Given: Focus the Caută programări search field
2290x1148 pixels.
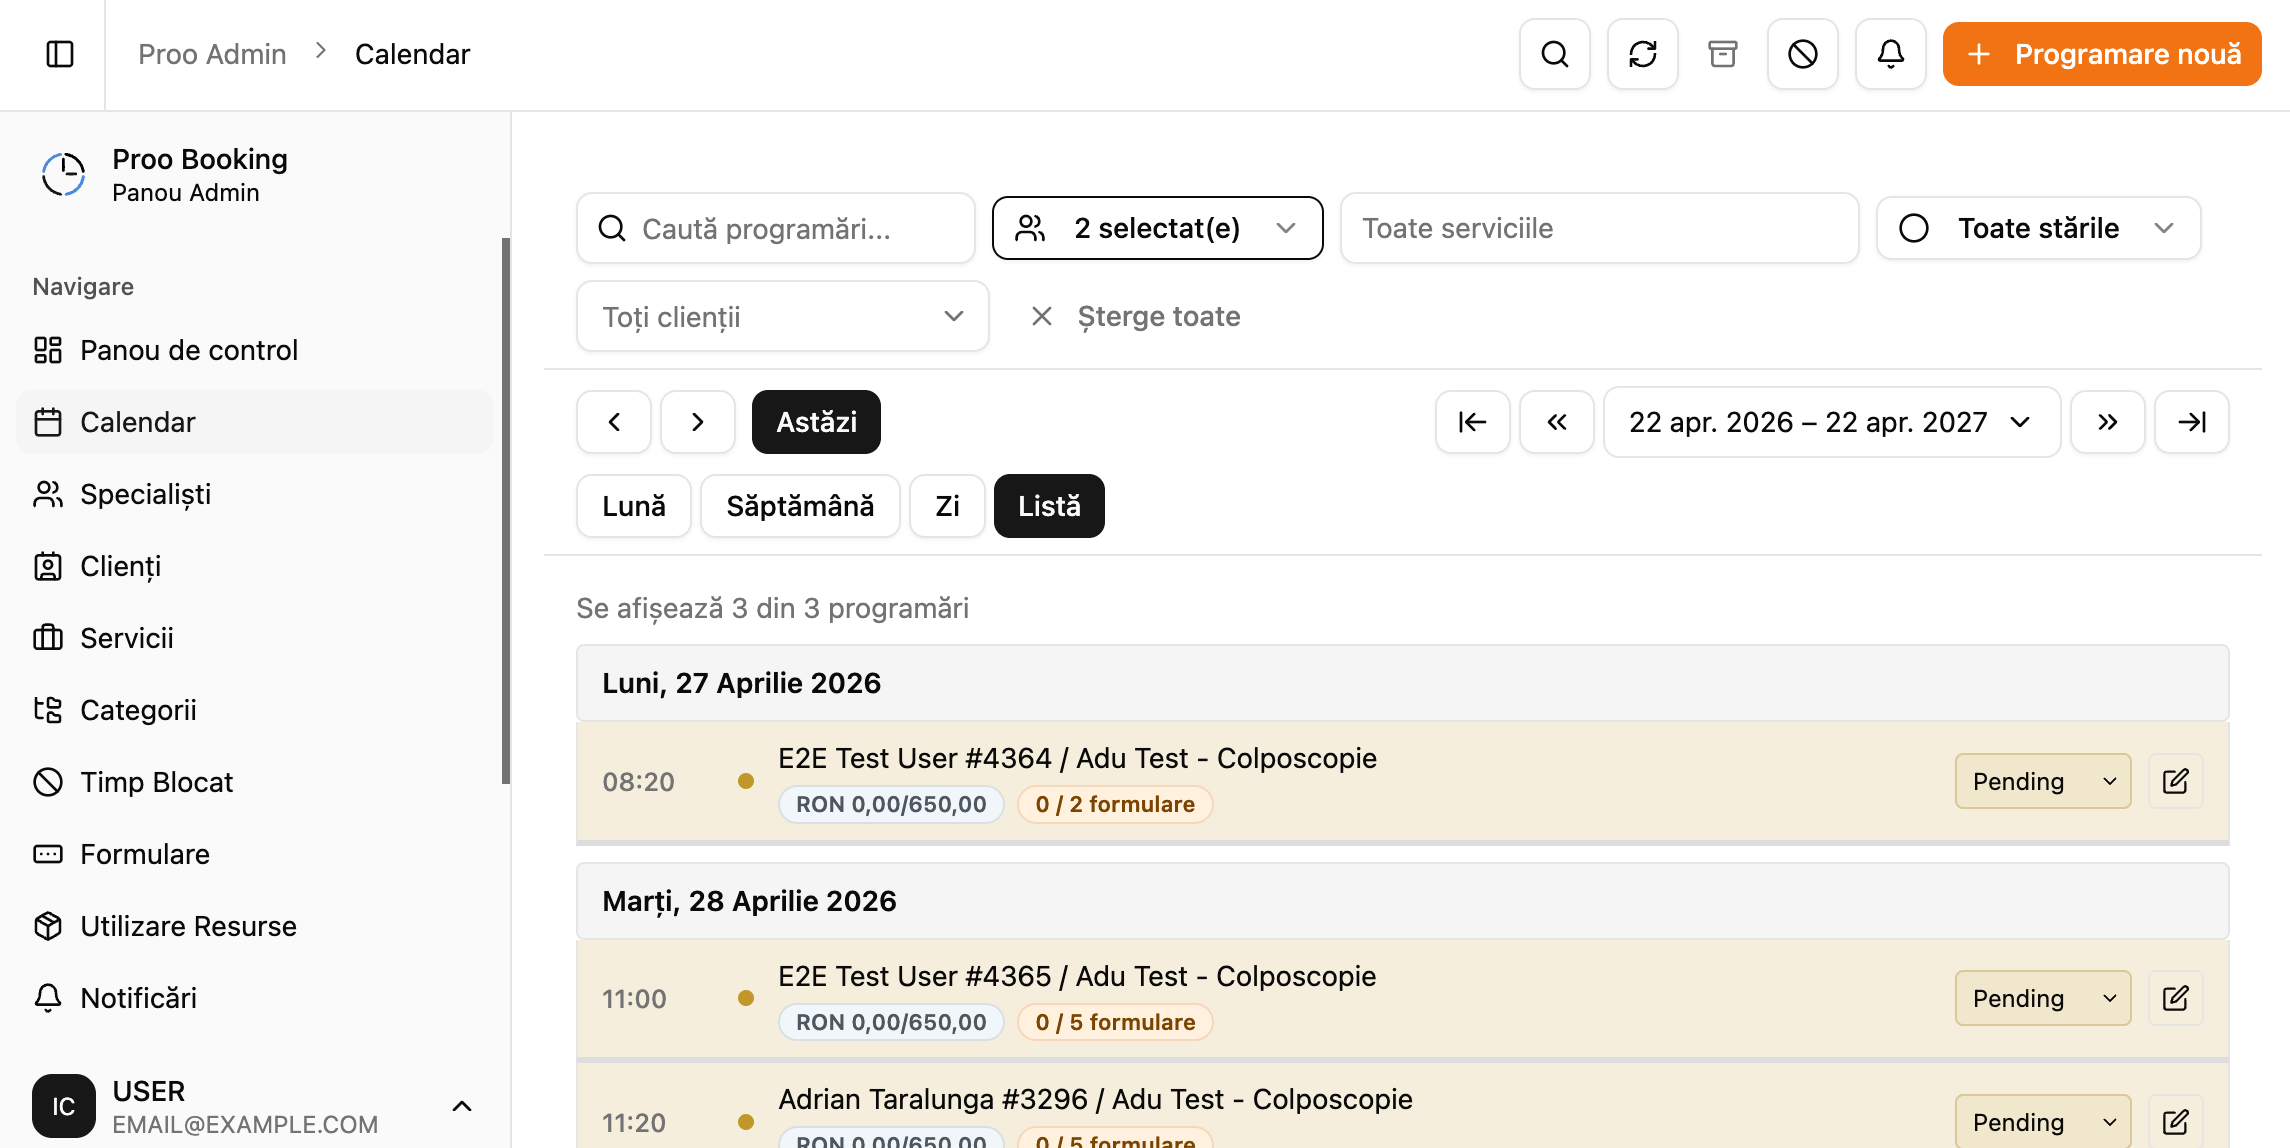Looking at the screenshot, I should click(x=775, y=229).
